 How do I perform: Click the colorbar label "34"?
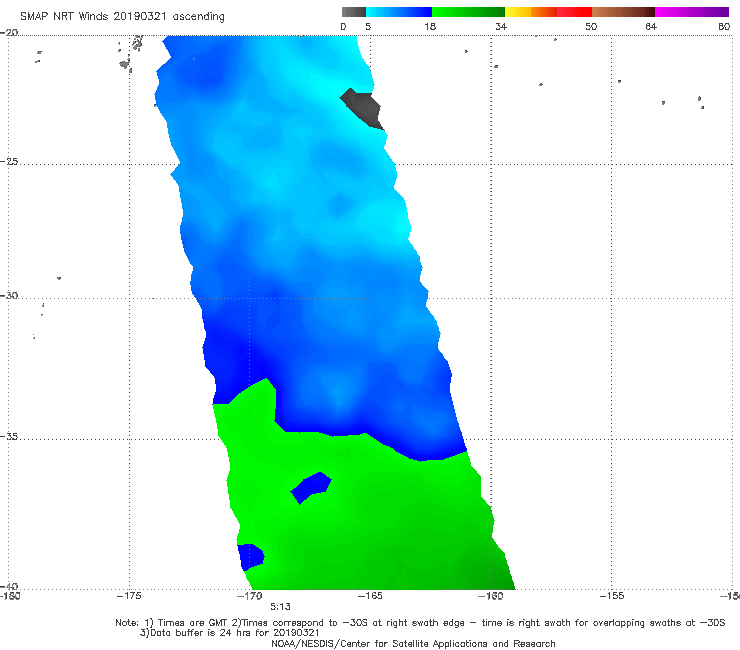[x=501, y=27]
